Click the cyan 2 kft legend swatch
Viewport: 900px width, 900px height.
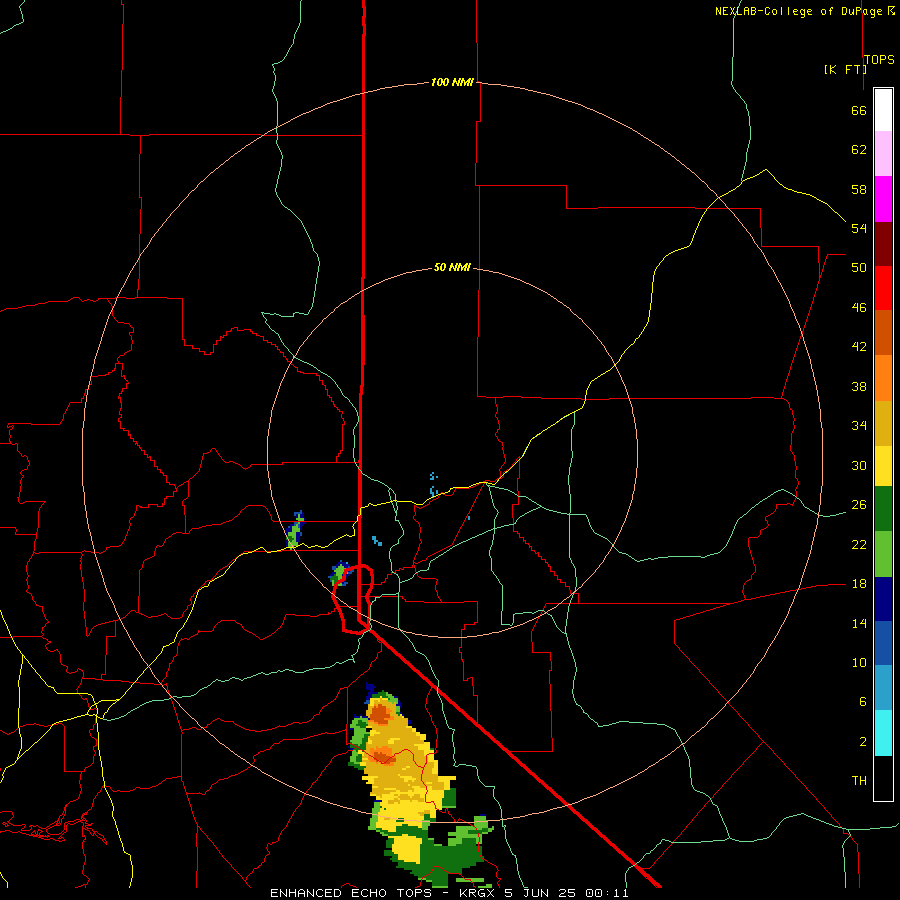pyautogui.click(x=883, y=734)
